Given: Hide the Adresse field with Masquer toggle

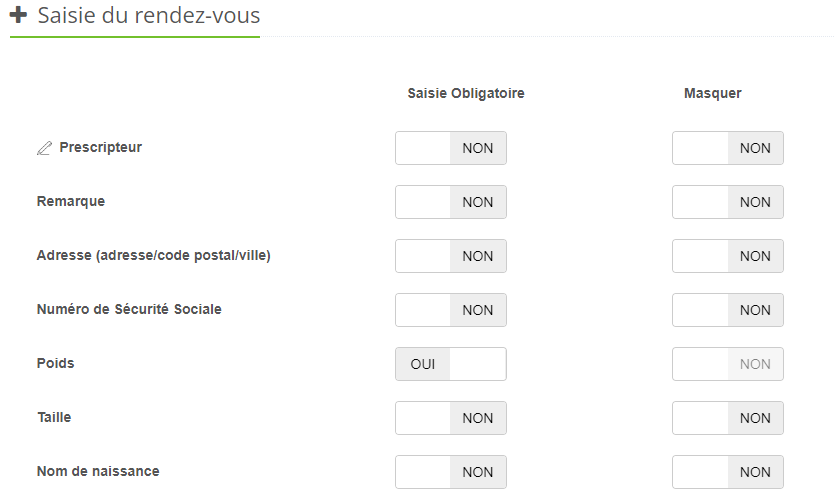Looking at the screenshot, I should pos(728,256).
